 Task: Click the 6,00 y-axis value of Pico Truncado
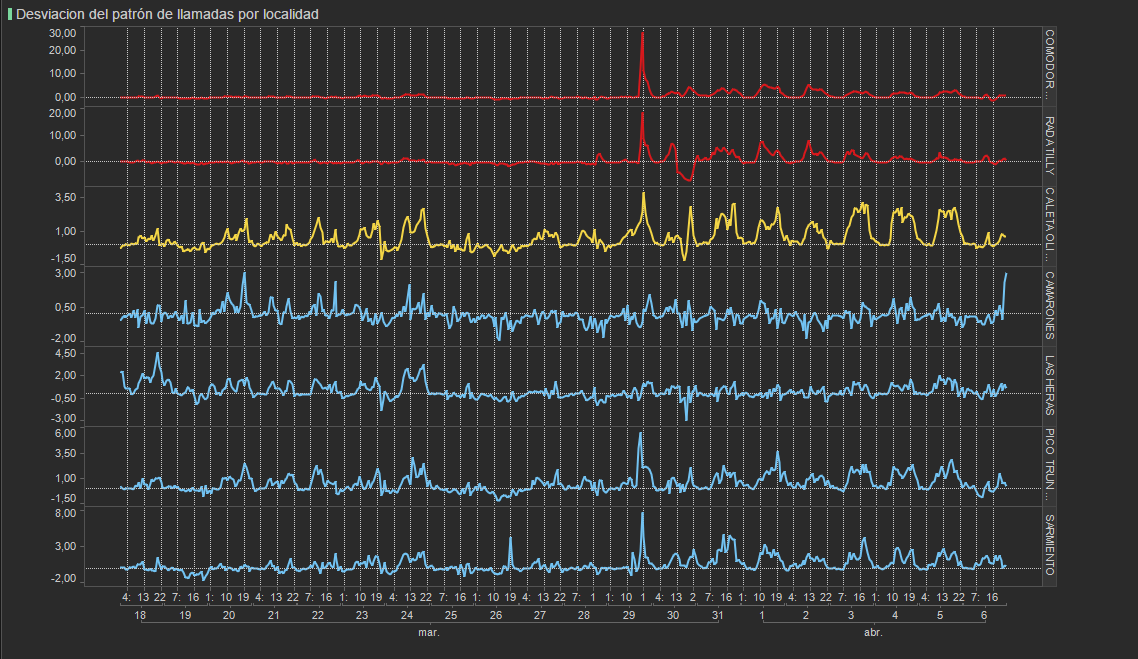tap(65, 433)
